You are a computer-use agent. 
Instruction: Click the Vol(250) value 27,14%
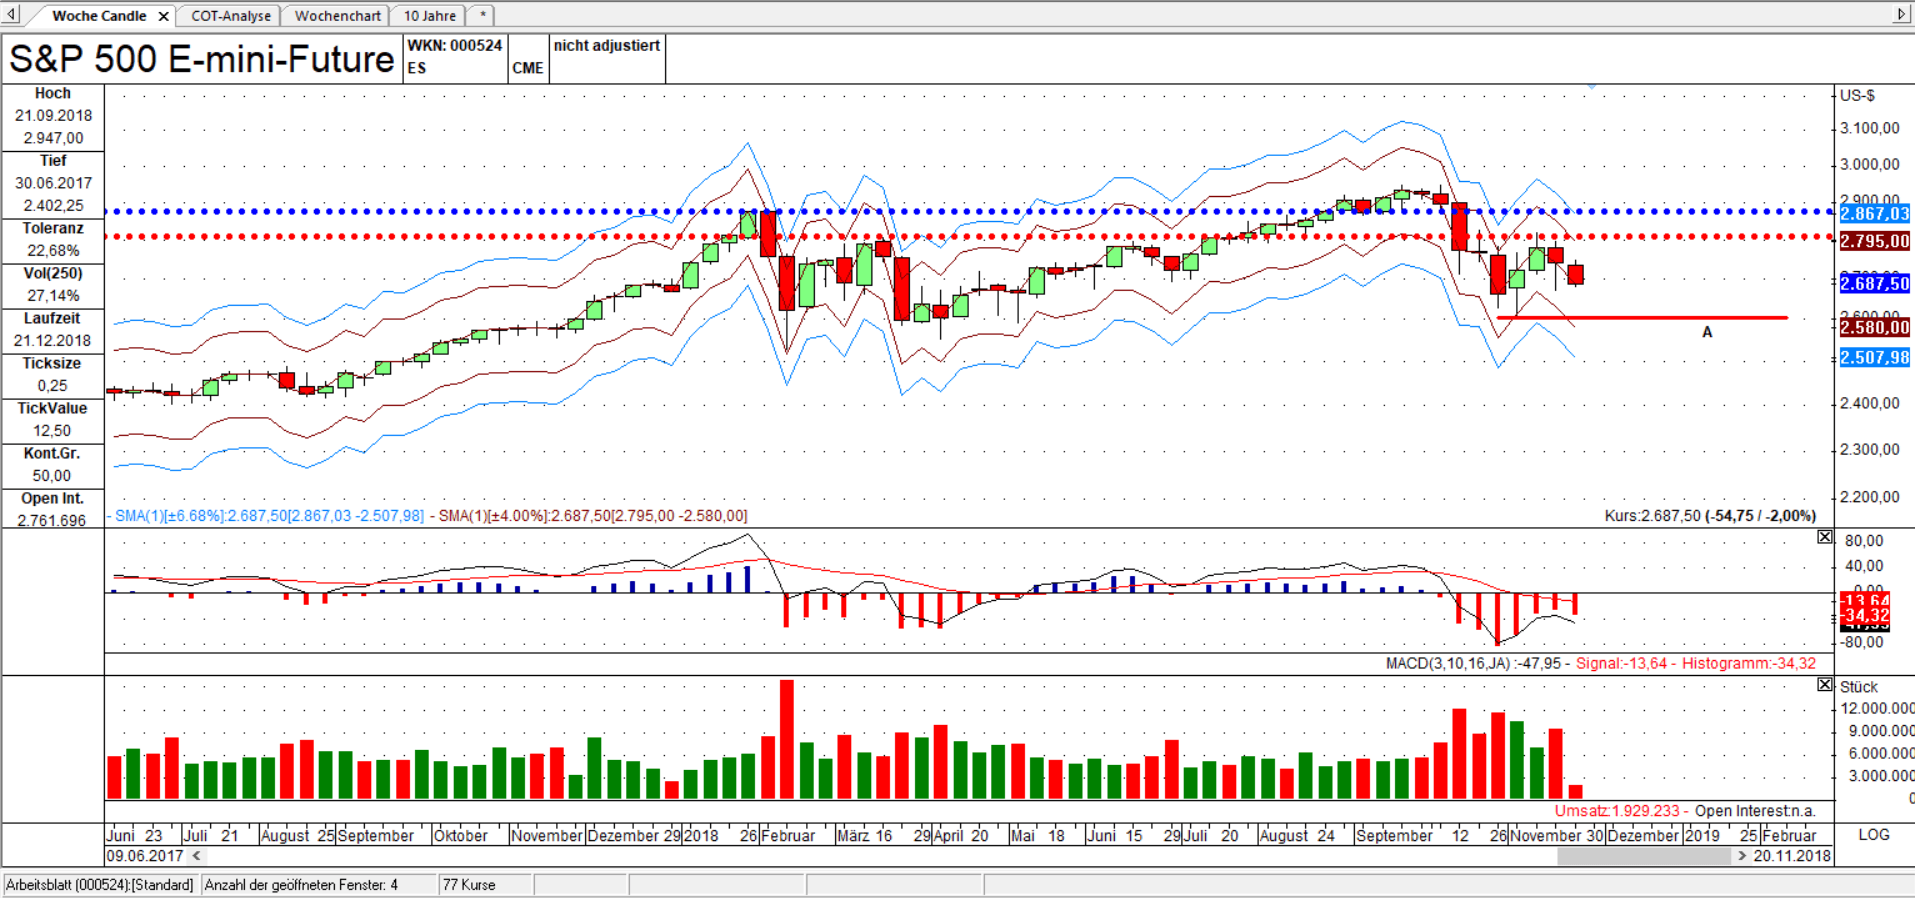54,295
